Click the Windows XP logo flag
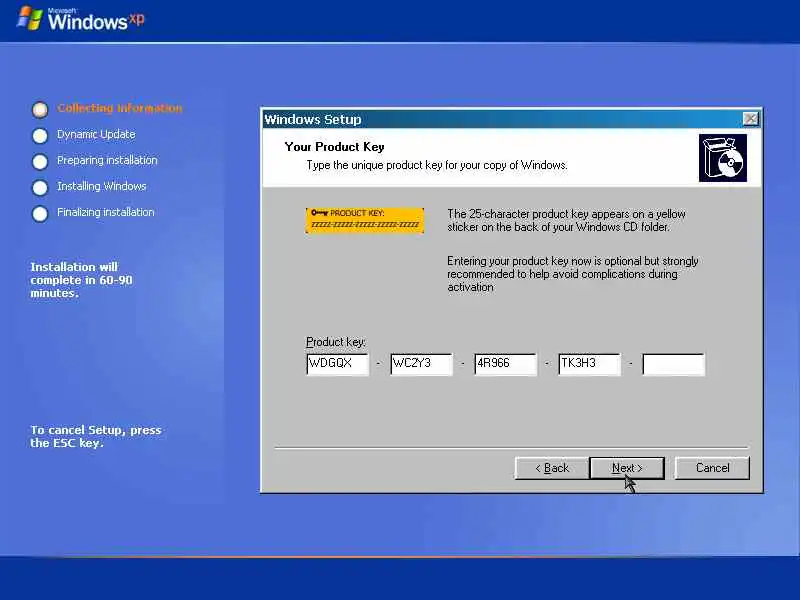This screenshot has height=600, width=800. [x=30, y=18]
